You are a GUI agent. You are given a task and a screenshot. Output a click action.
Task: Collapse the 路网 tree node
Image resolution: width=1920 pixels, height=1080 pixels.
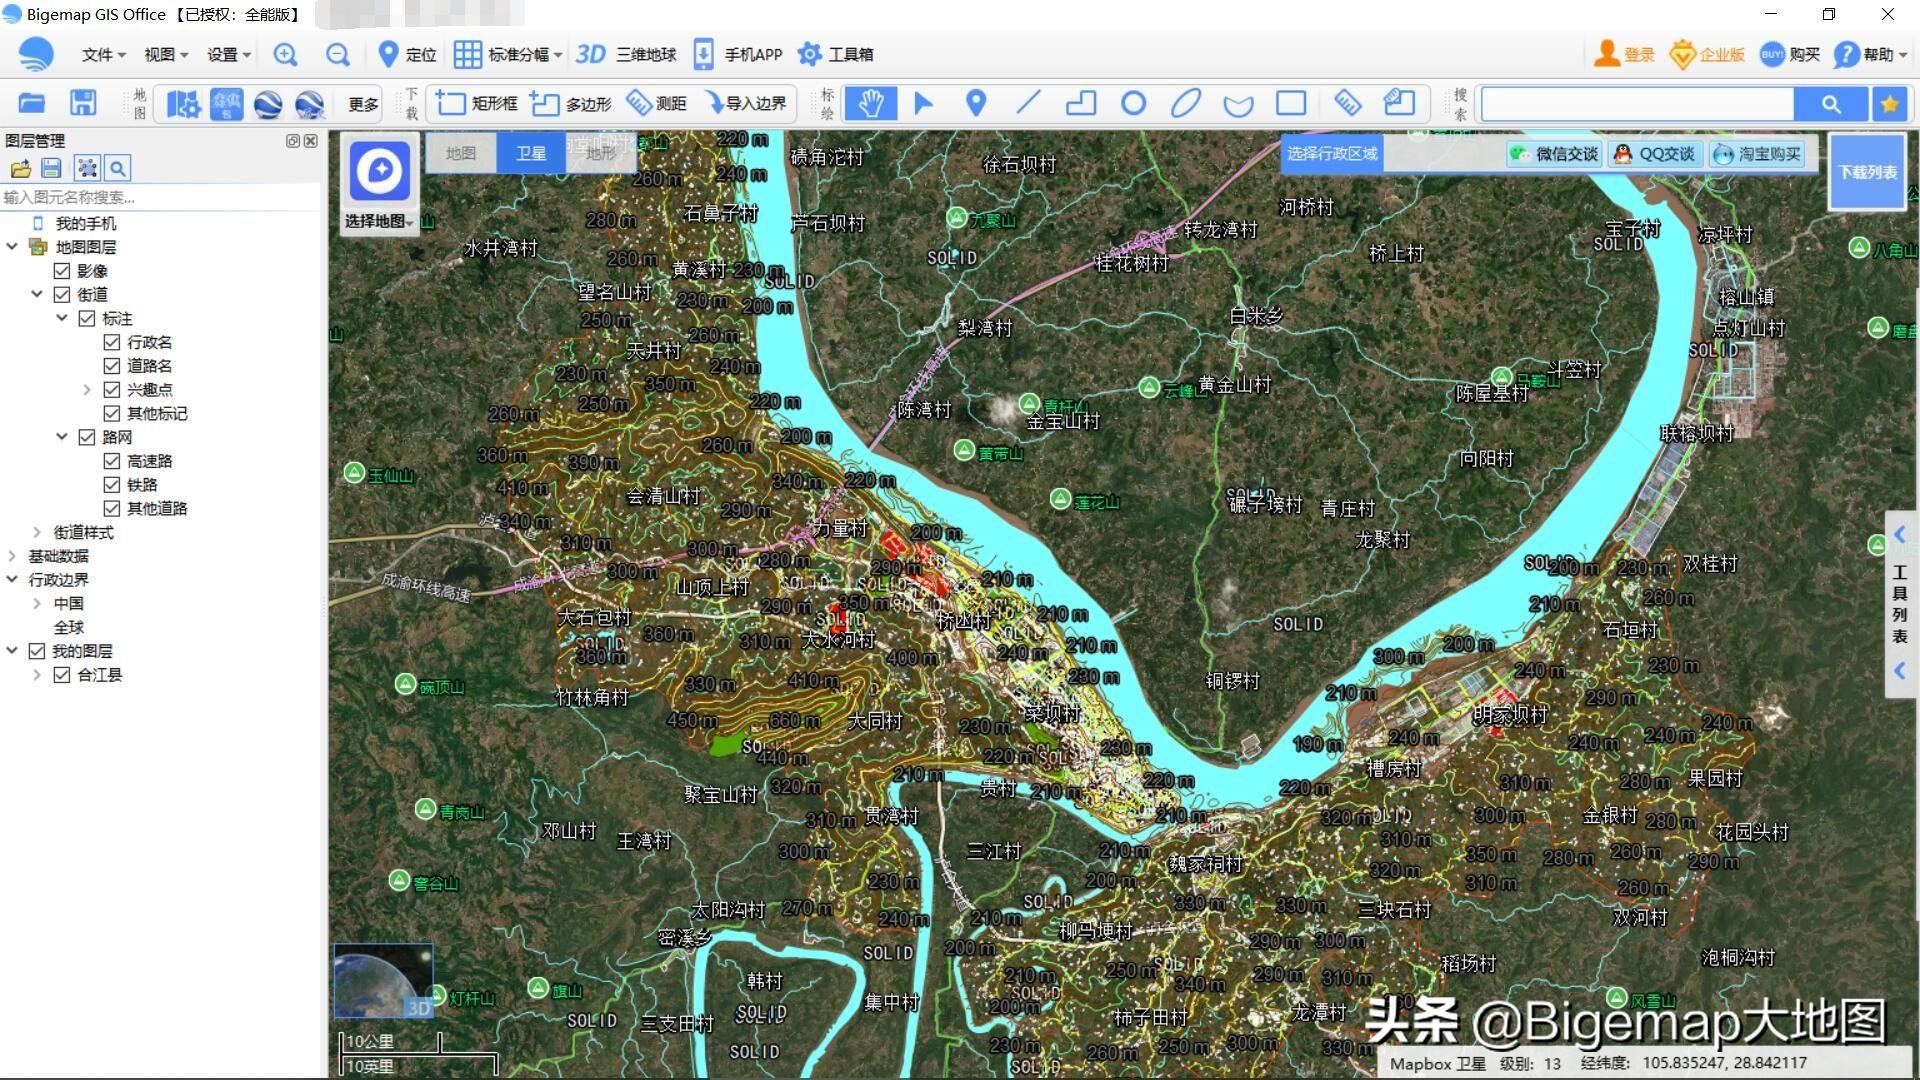[62, 437]
